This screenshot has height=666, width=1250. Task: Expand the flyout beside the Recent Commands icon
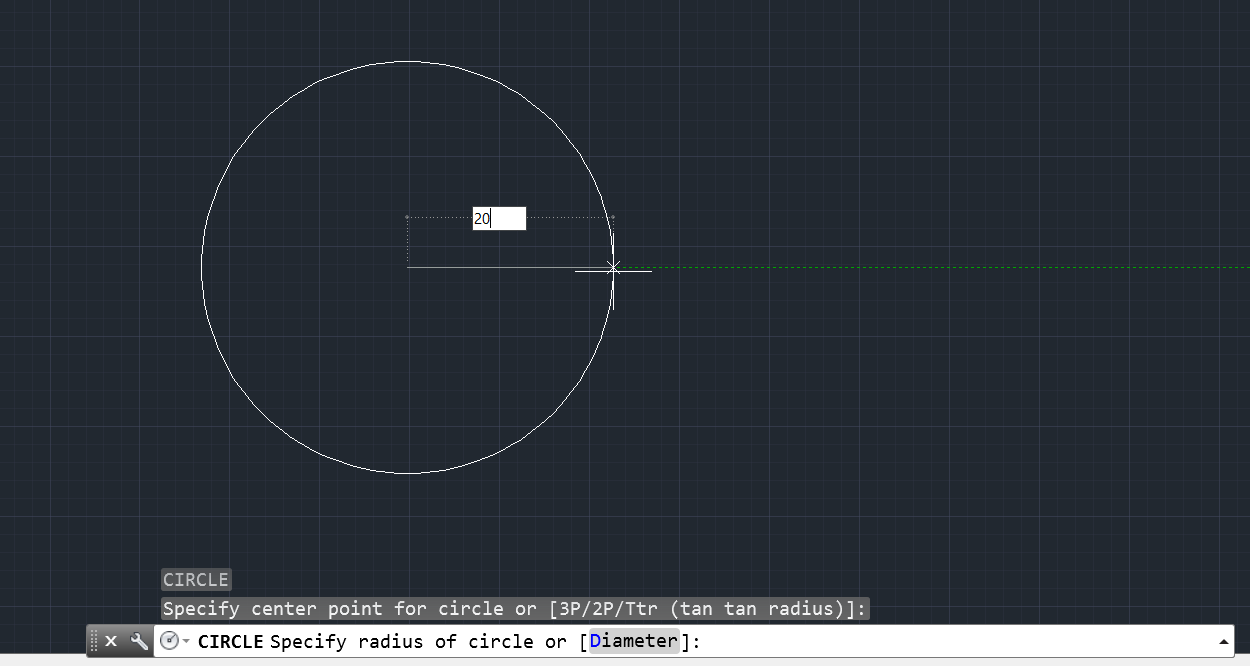click(x=187, y=641)
